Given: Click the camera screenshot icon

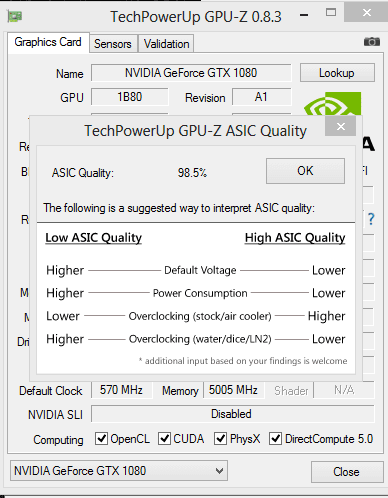Looking at the screenshot, I should 372,42.
